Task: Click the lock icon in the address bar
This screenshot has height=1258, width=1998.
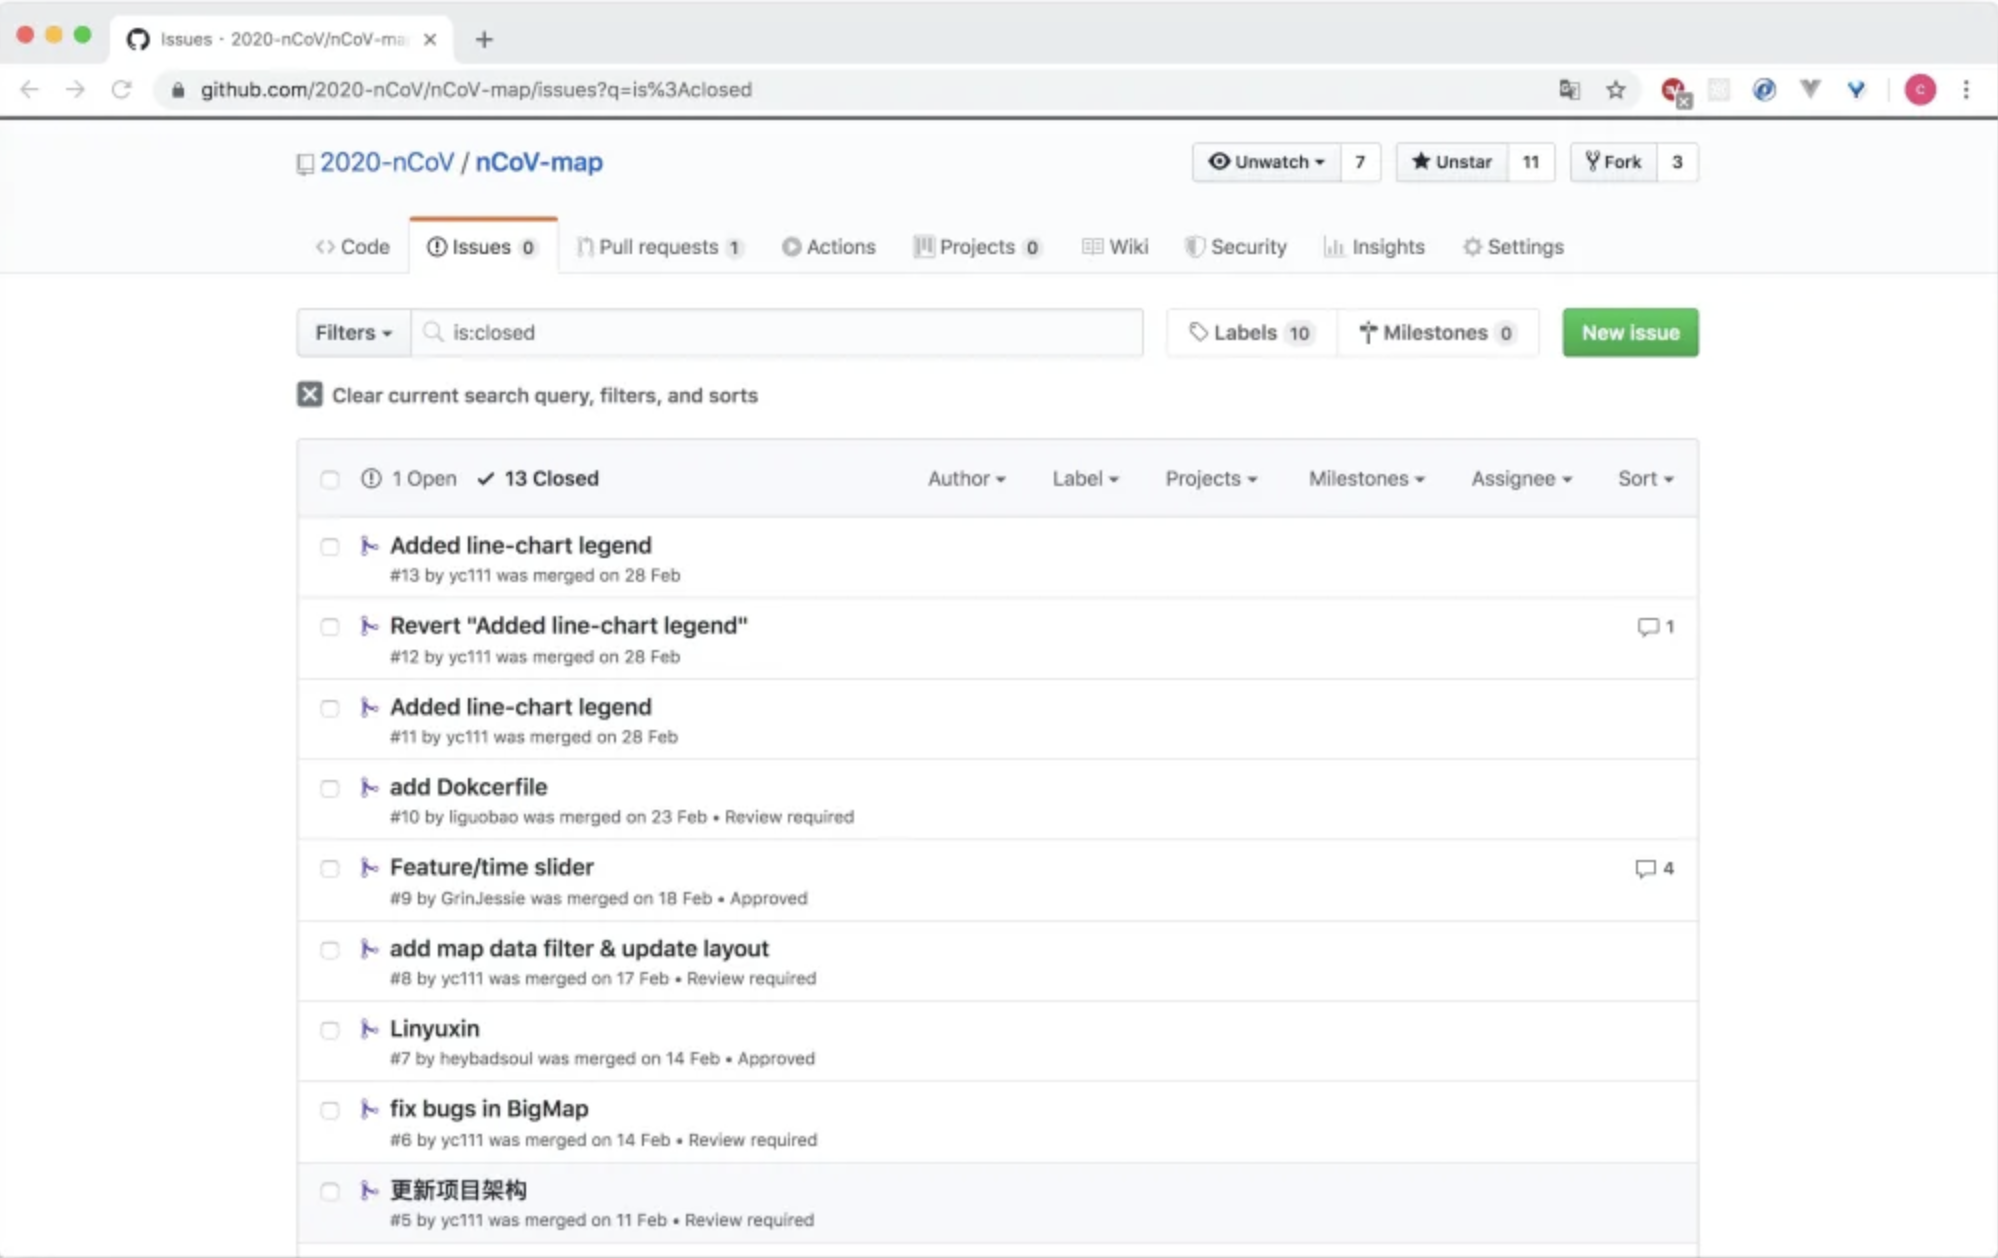Action: point(178,90)
